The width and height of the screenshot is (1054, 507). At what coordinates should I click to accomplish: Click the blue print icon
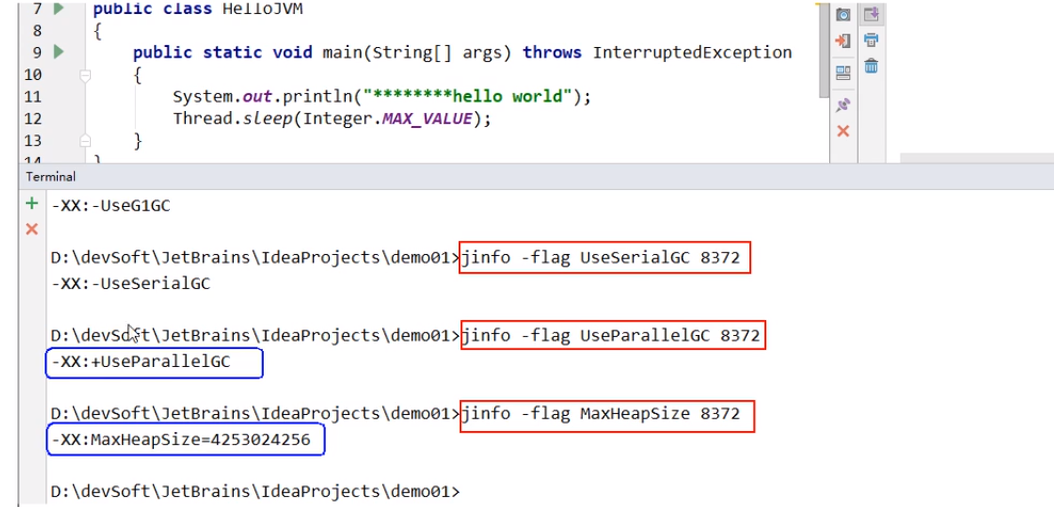click(x=871, y=40)
